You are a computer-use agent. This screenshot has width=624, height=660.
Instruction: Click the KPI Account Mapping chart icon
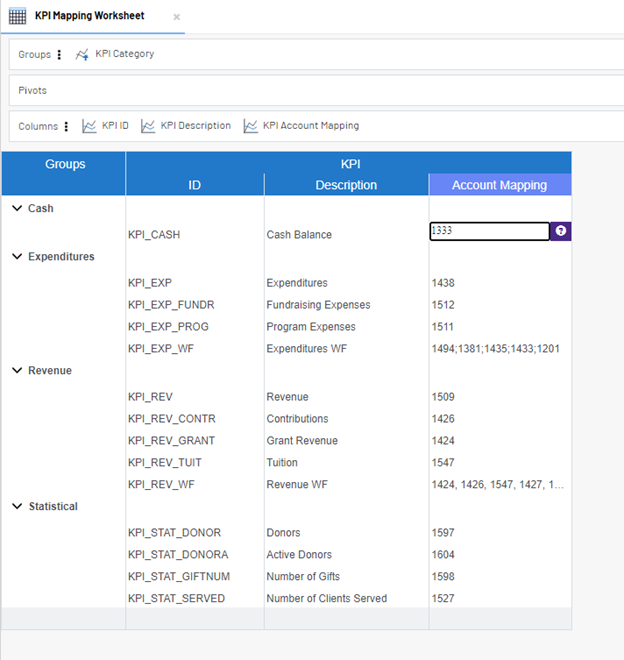tap(250, 126)
